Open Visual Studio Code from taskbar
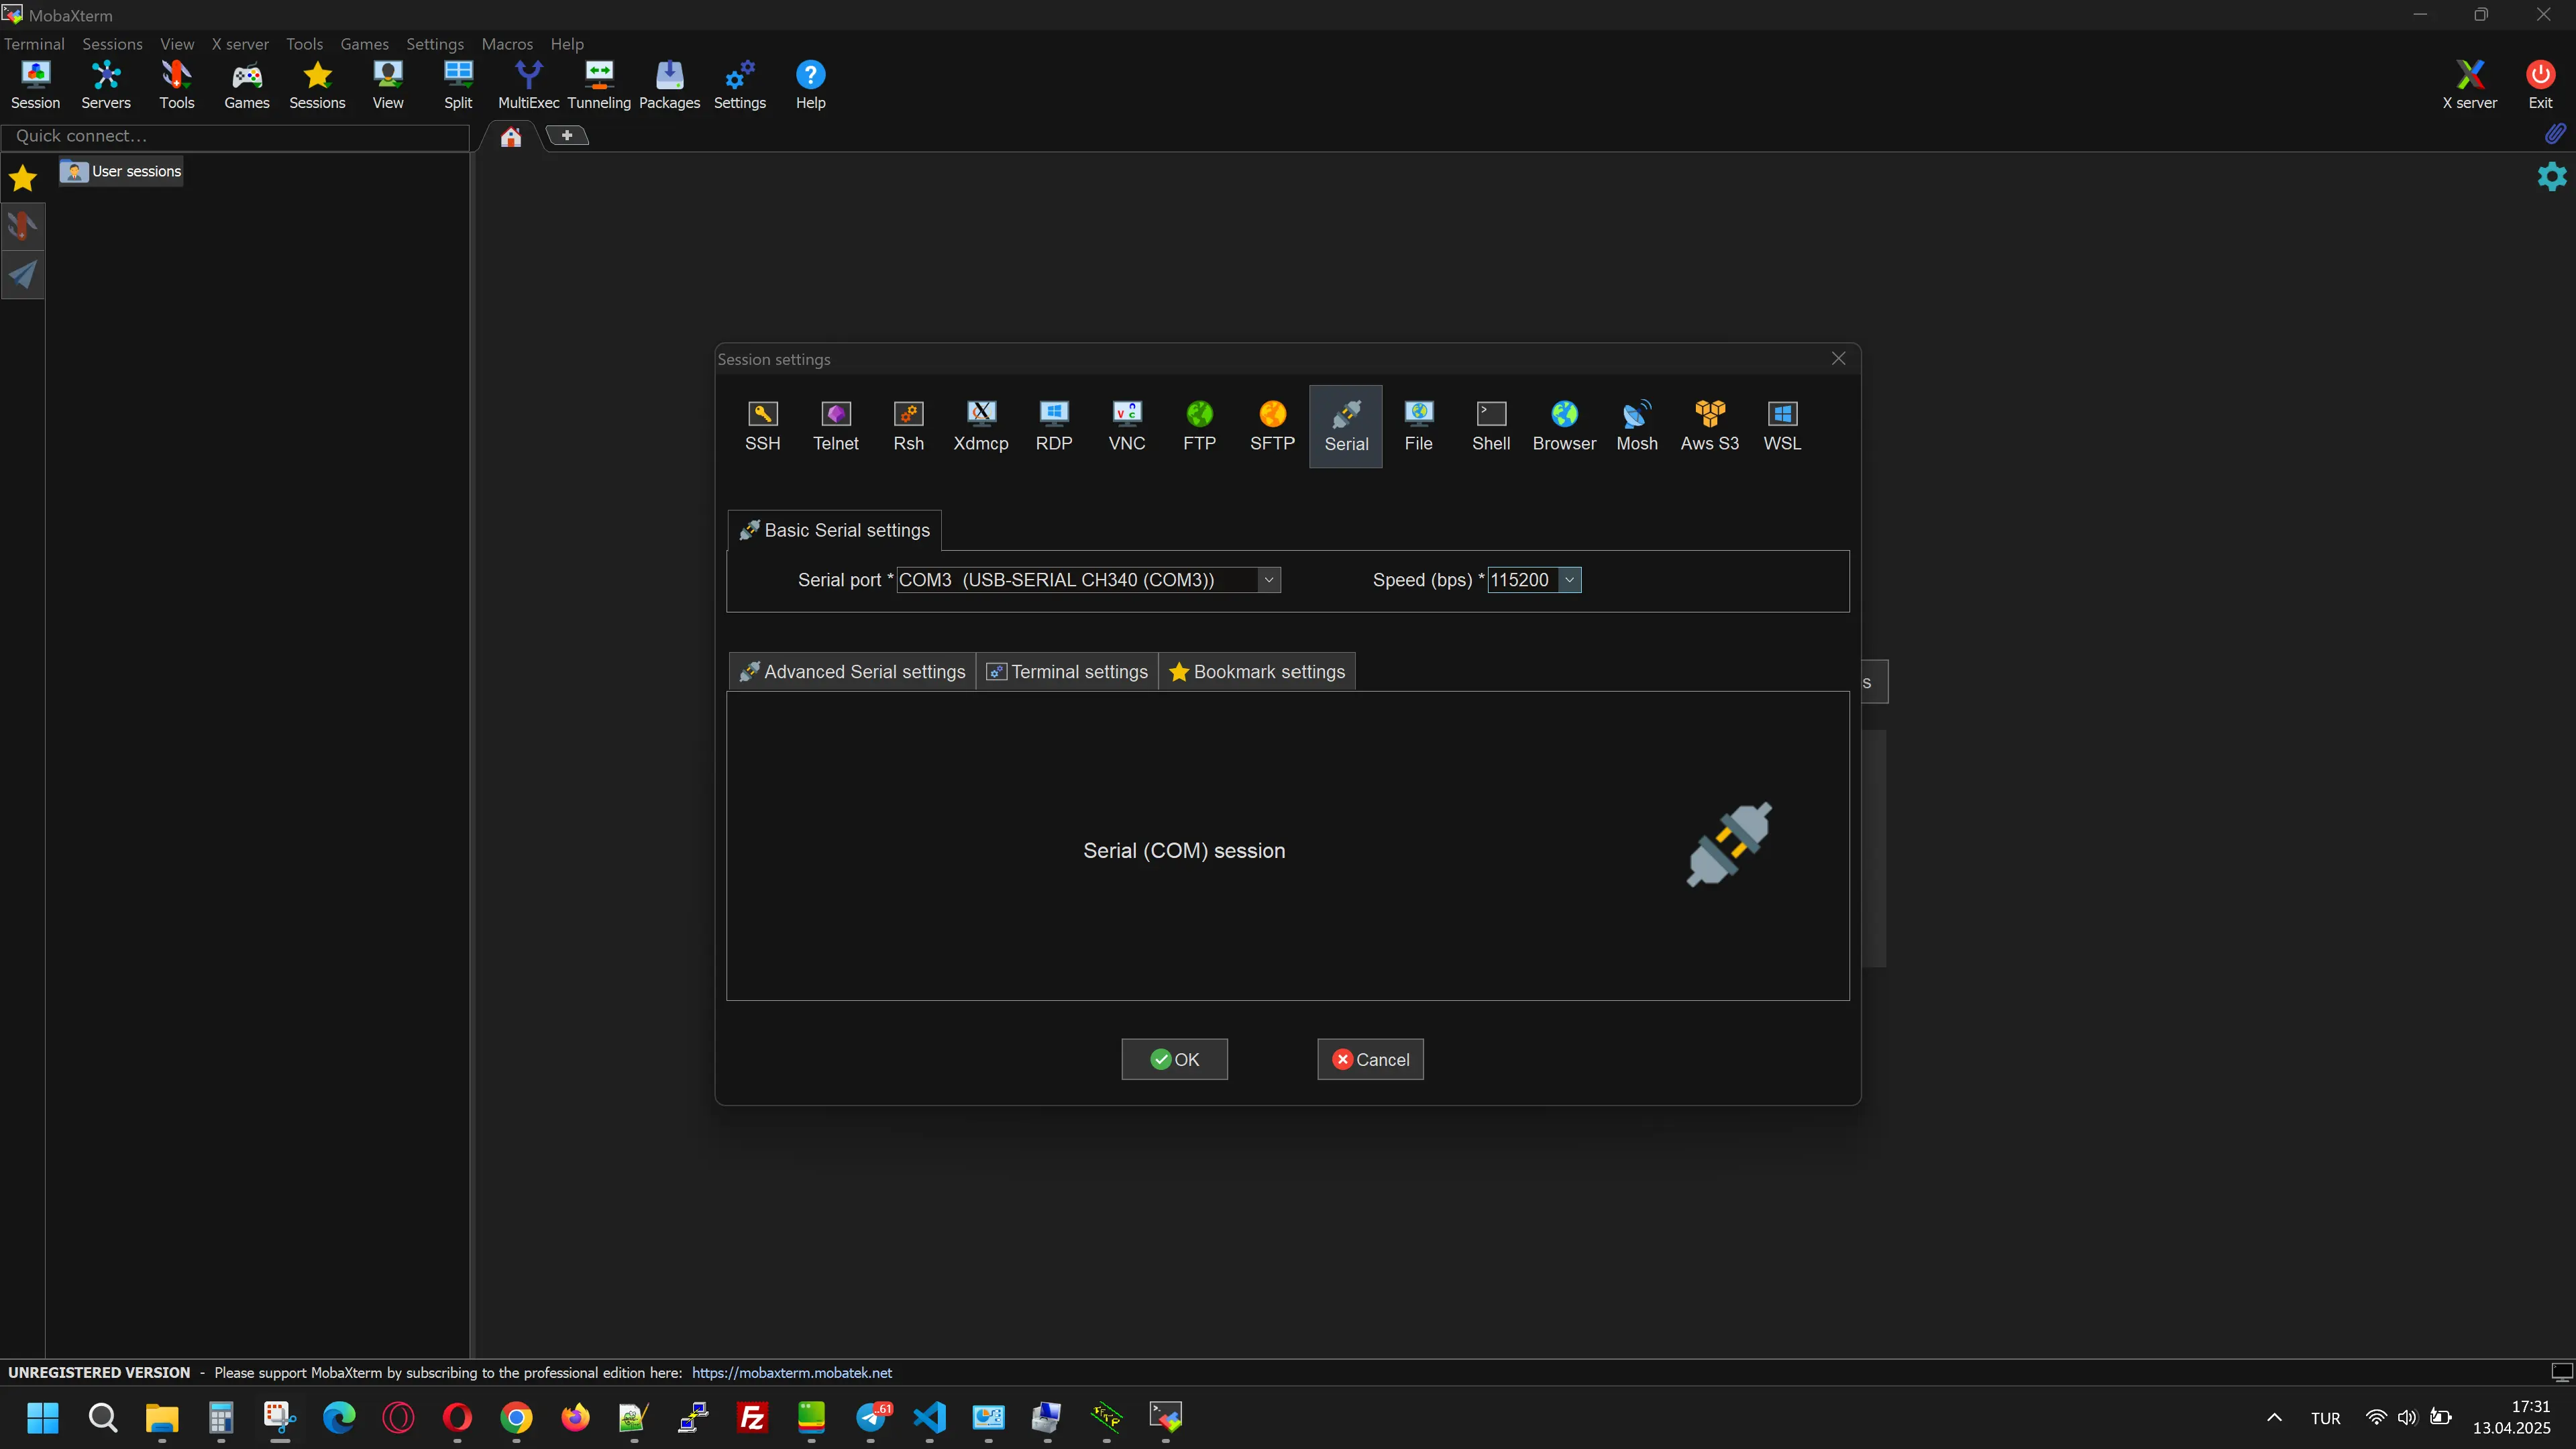This screenshot has height=1449, width=2576. point(929,1417)
